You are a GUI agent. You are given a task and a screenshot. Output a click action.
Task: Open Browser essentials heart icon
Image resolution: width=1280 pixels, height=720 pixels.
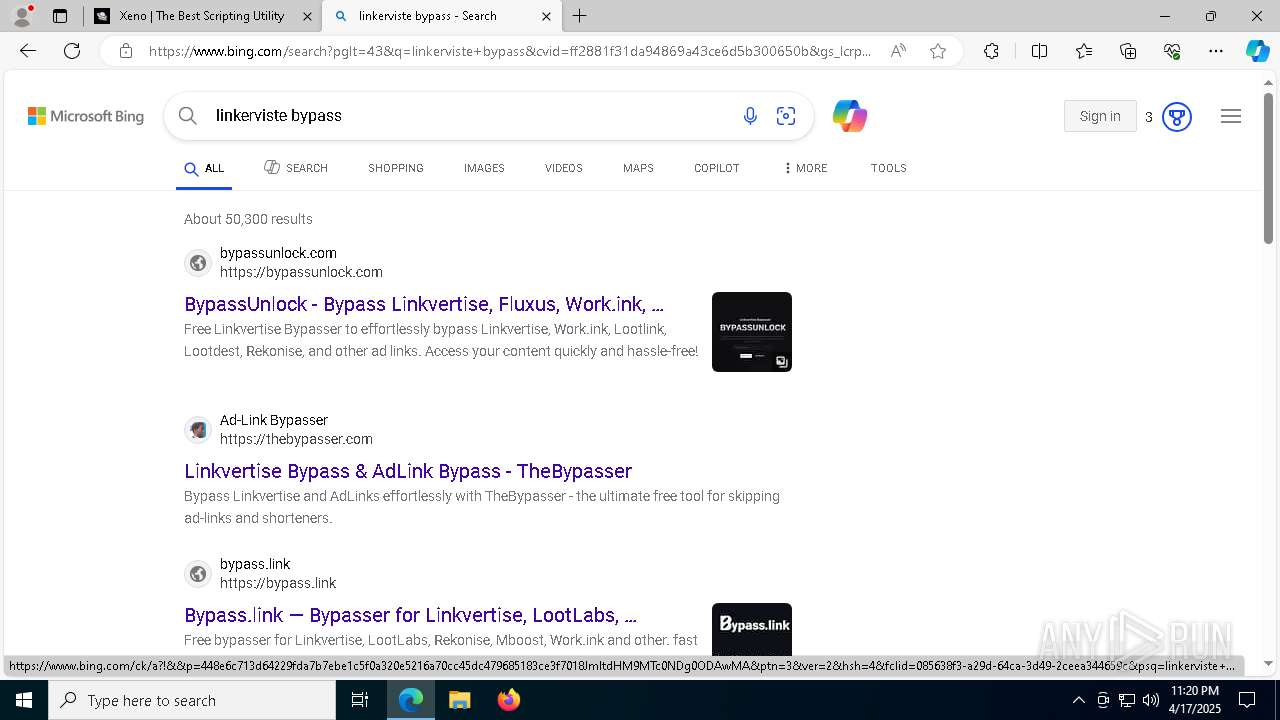tap(1172, 51)
